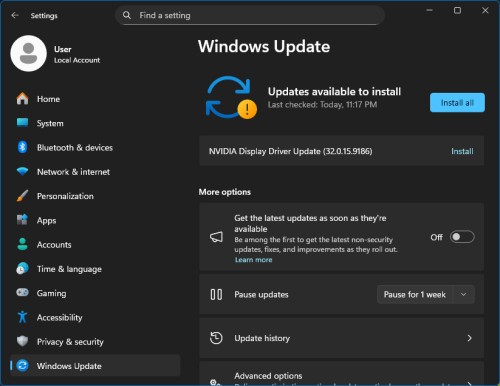Viewport: 500px width, 386px height.
Task: Click the Home house icon
Action: (22, 99)
